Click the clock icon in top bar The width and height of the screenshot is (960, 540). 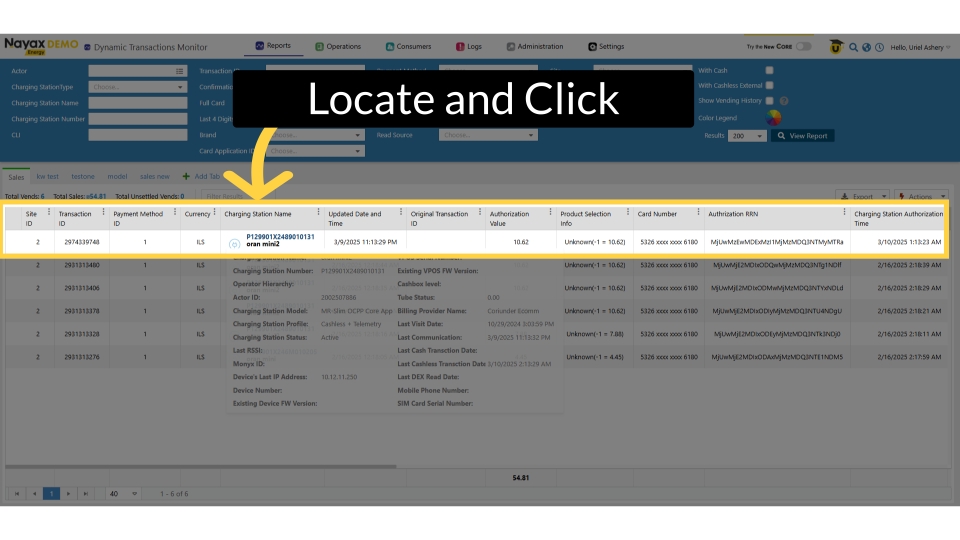pos(879,47)
